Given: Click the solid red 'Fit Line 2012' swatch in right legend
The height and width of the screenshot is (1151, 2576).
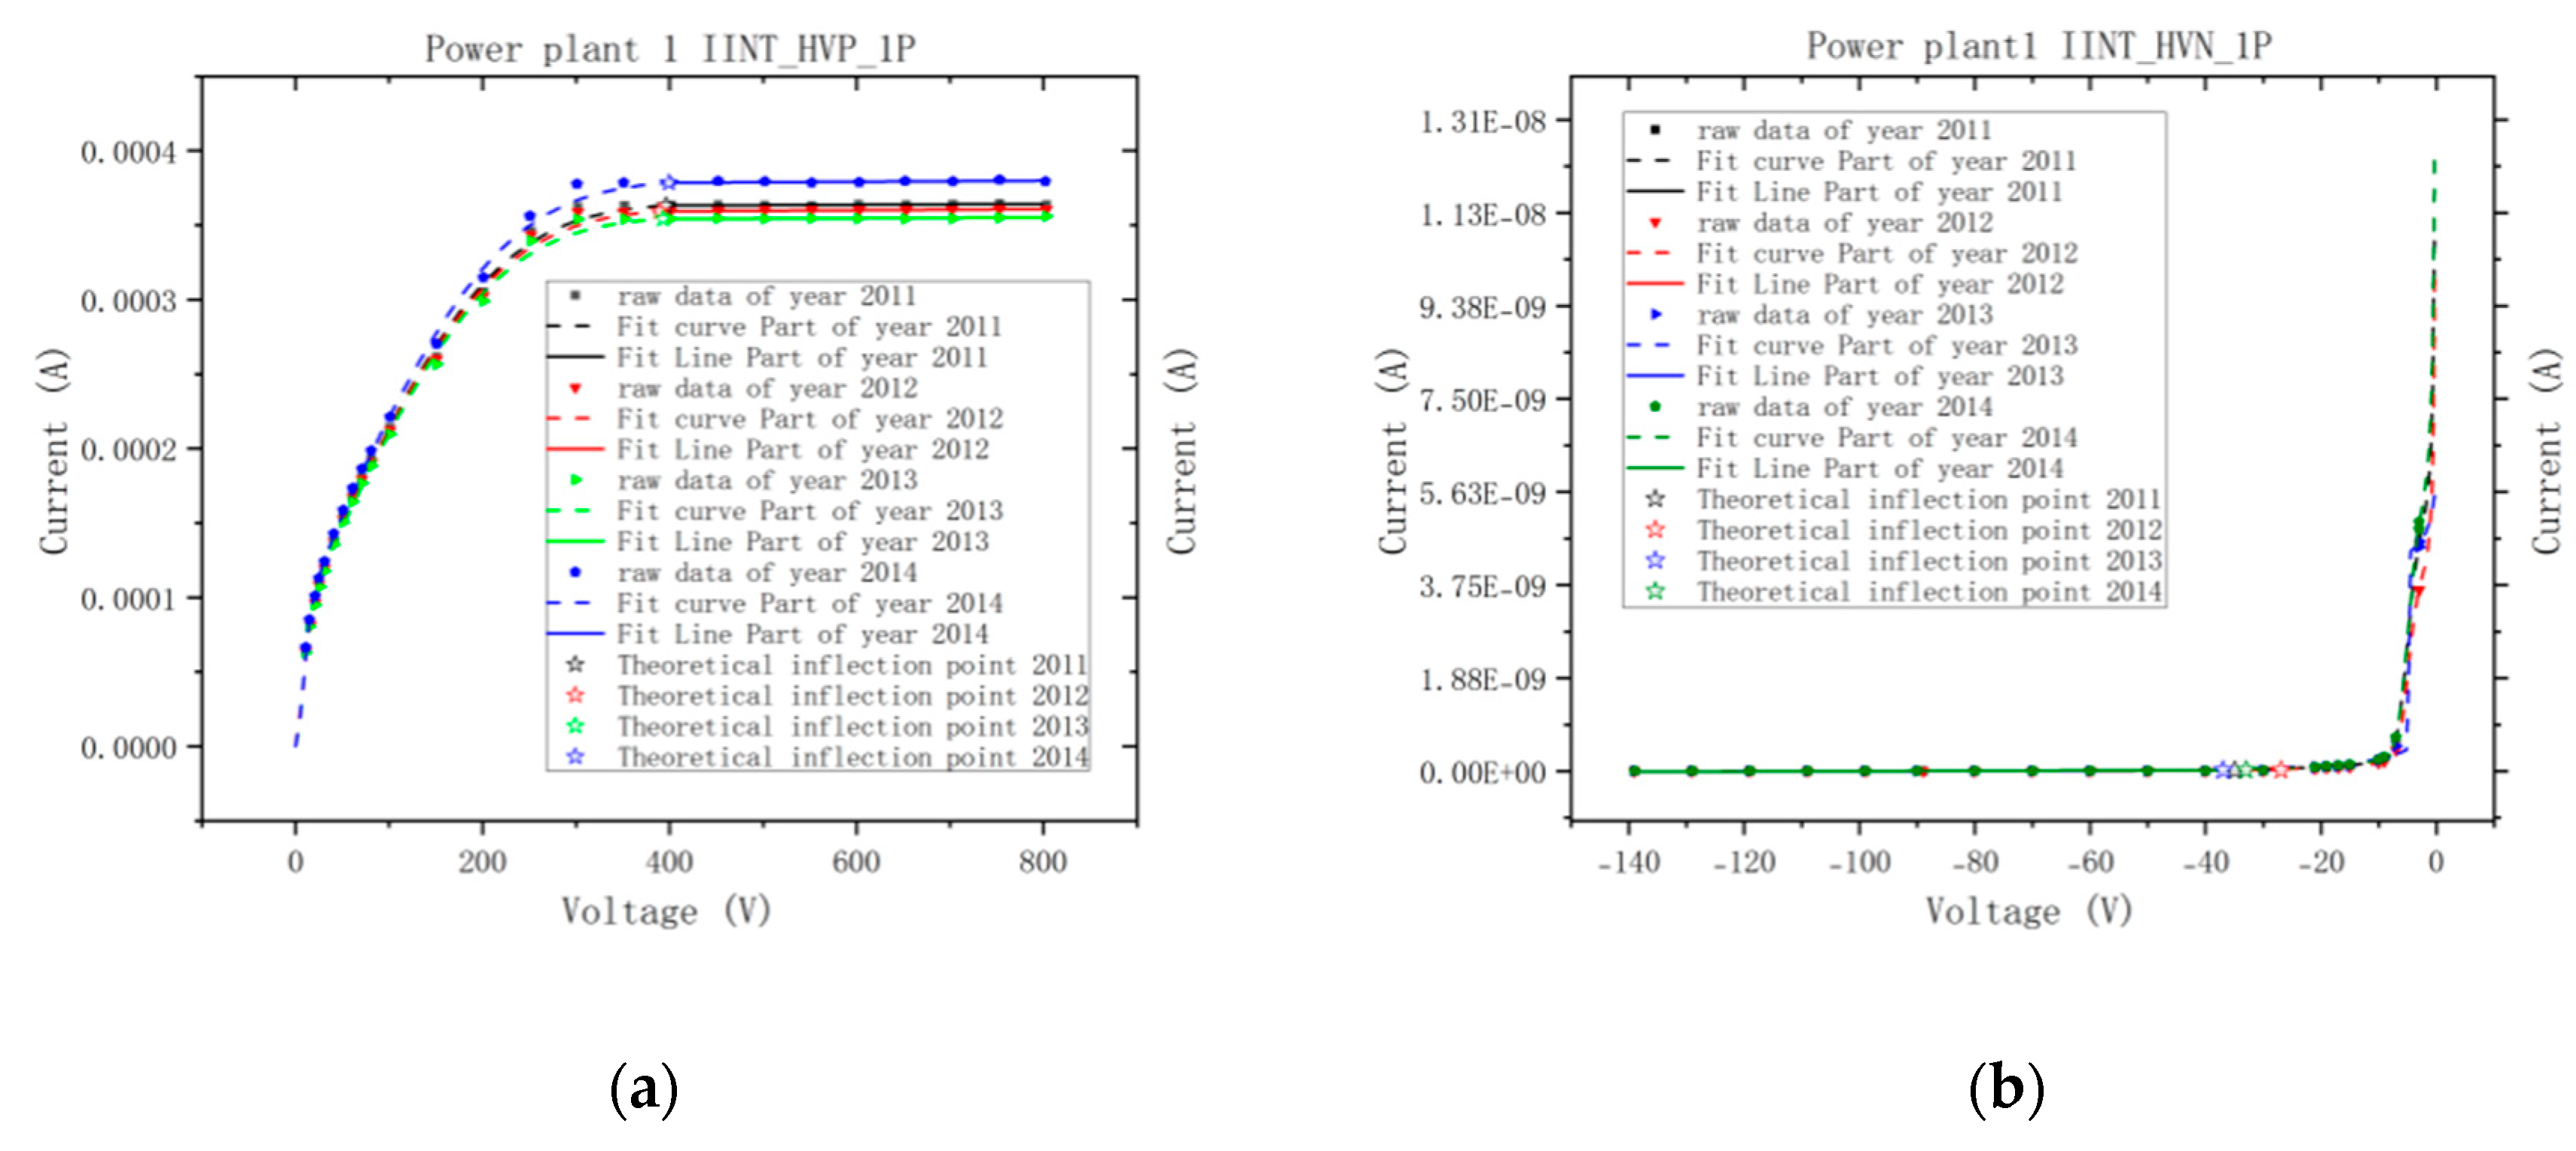Looking at the screenshot, I should tap(1655, 284).
